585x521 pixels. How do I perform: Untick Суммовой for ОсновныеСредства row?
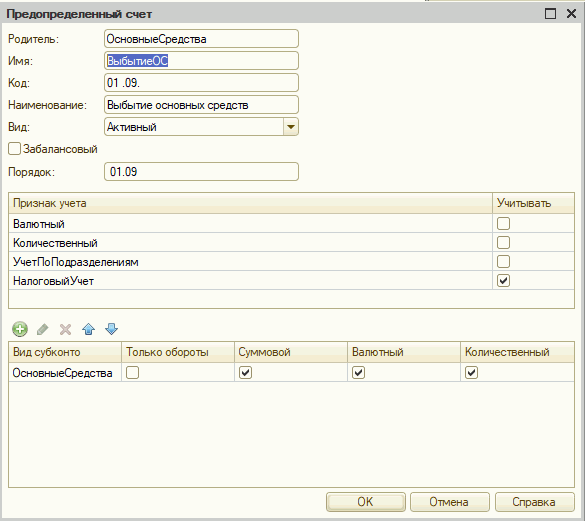tap(245, 372)
